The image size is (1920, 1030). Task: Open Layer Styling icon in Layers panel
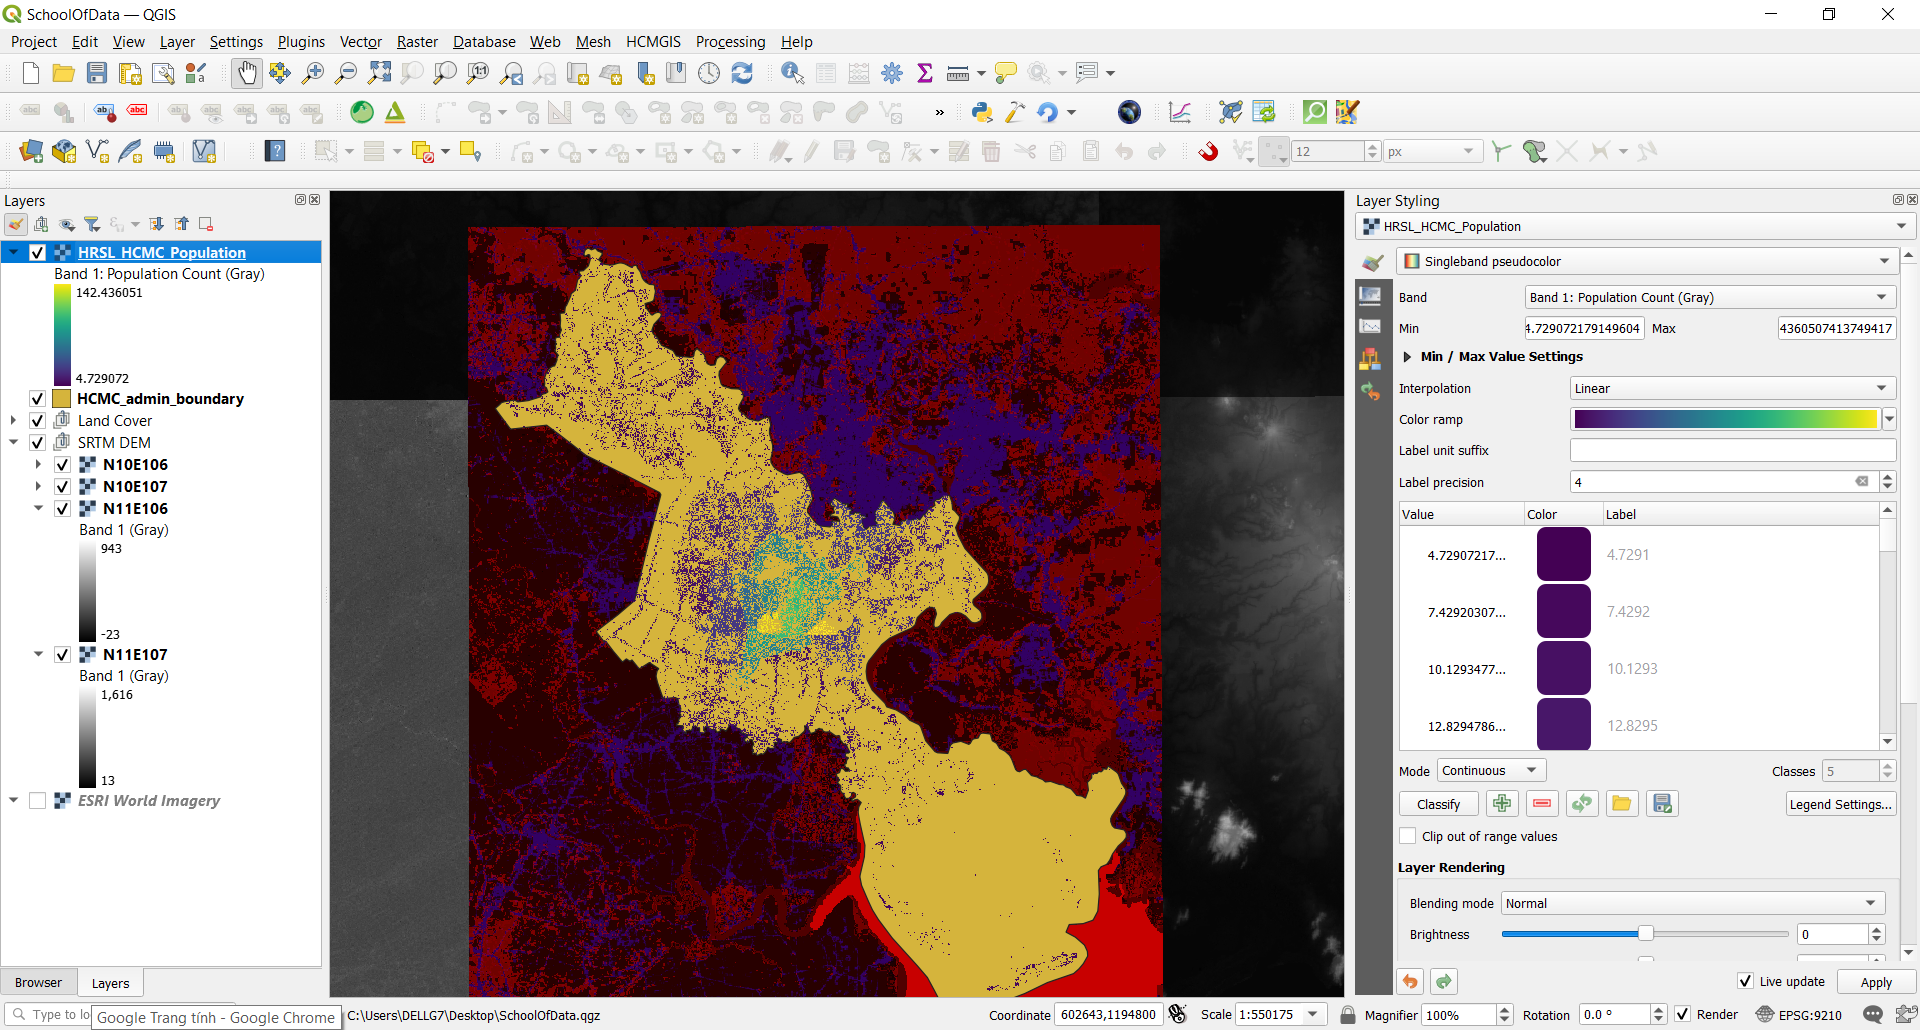17,224
